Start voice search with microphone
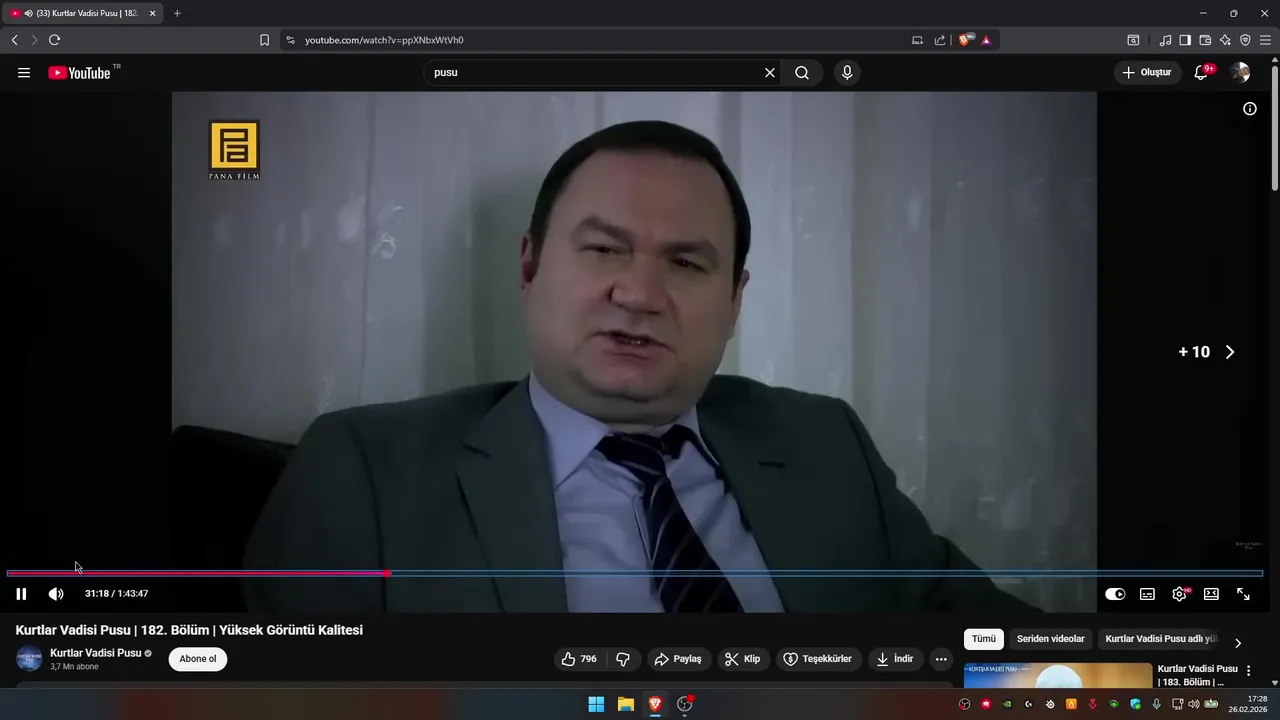The height and width of the screenshot is (720, 1280). tap(847, 73)
